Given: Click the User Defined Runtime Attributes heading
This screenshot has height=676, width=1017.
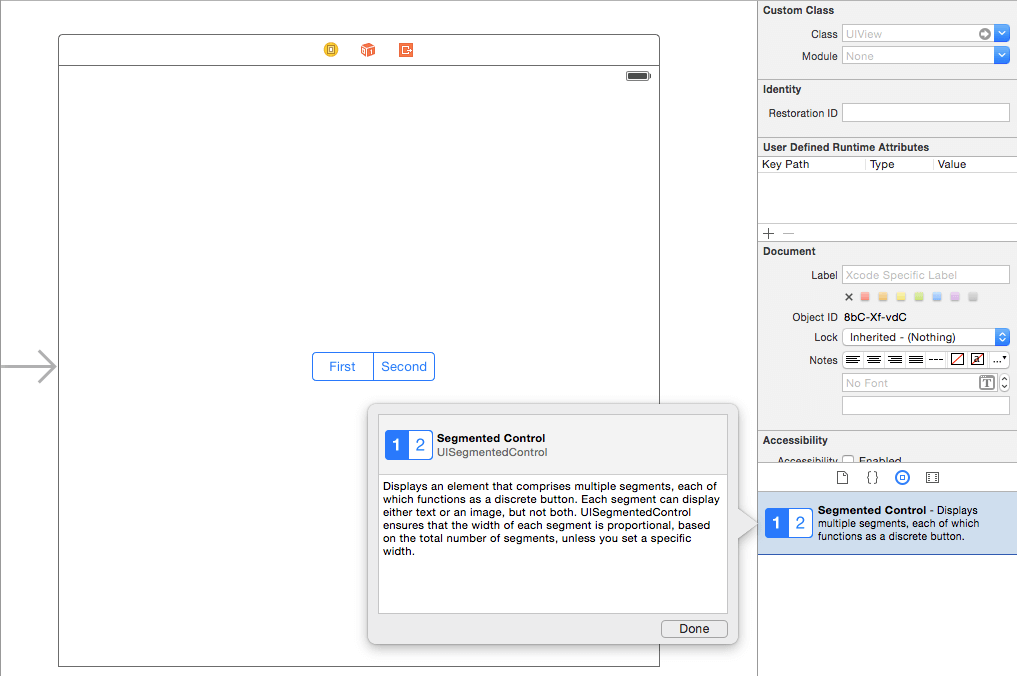Looking at the screenshot, I should pyautogui.click(x=846, y=147).
